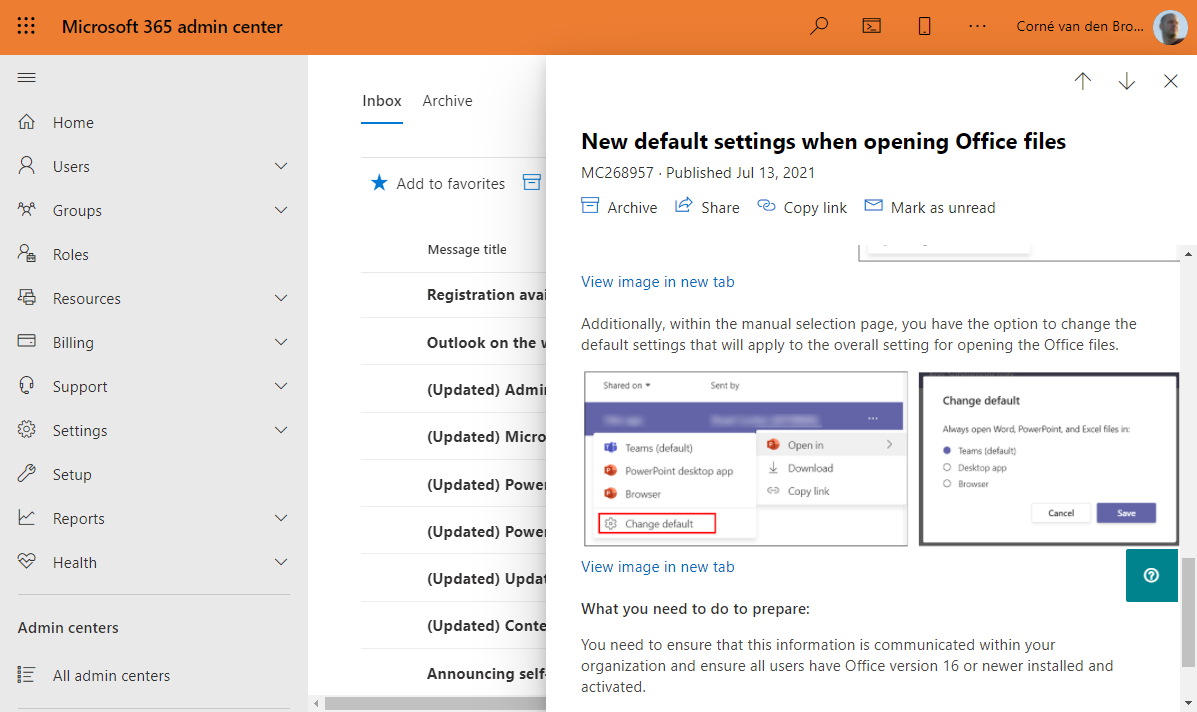Open the app launcher waffle icon
The image size is (1197, 712).
[x=26, y=26]
